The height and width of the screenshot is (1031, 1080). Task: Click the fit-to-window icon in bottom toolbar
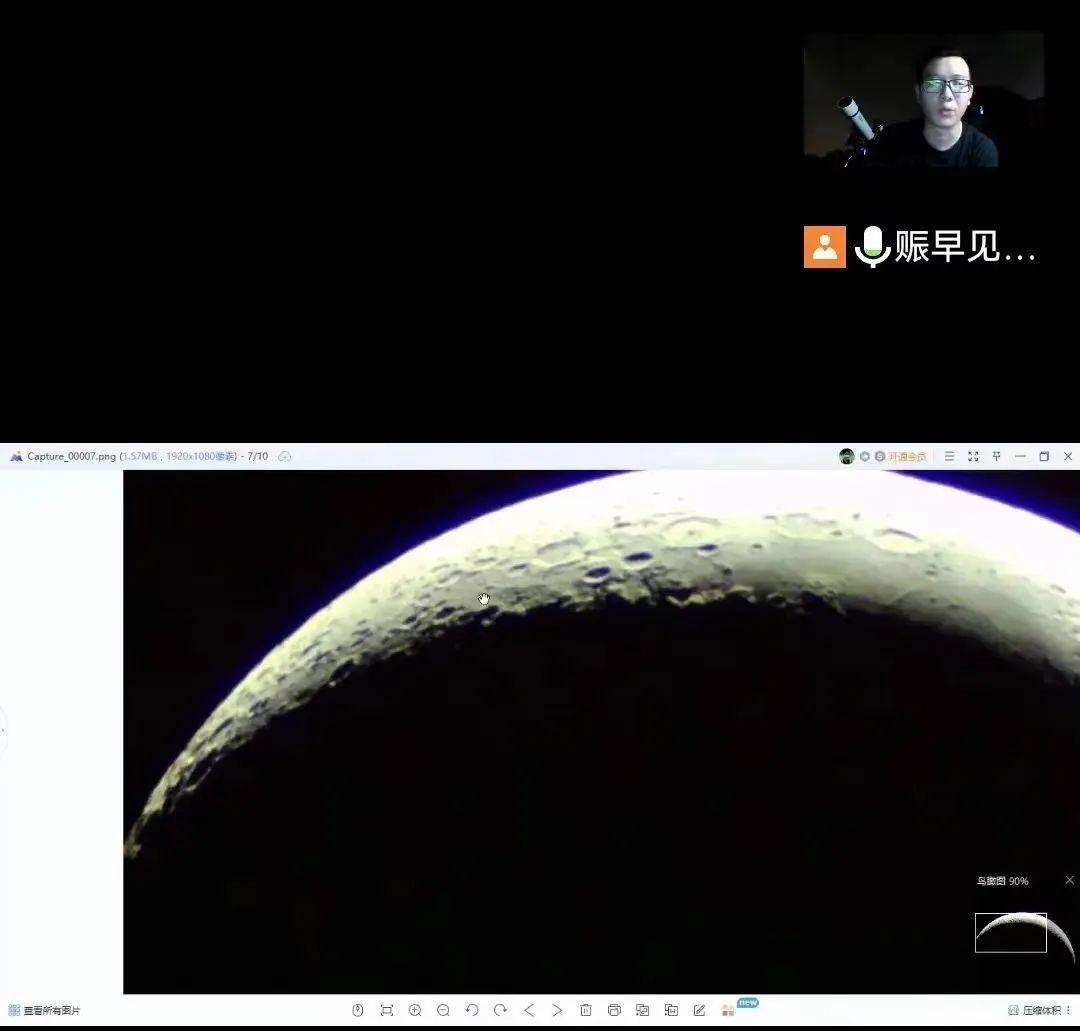(386, 1010)
